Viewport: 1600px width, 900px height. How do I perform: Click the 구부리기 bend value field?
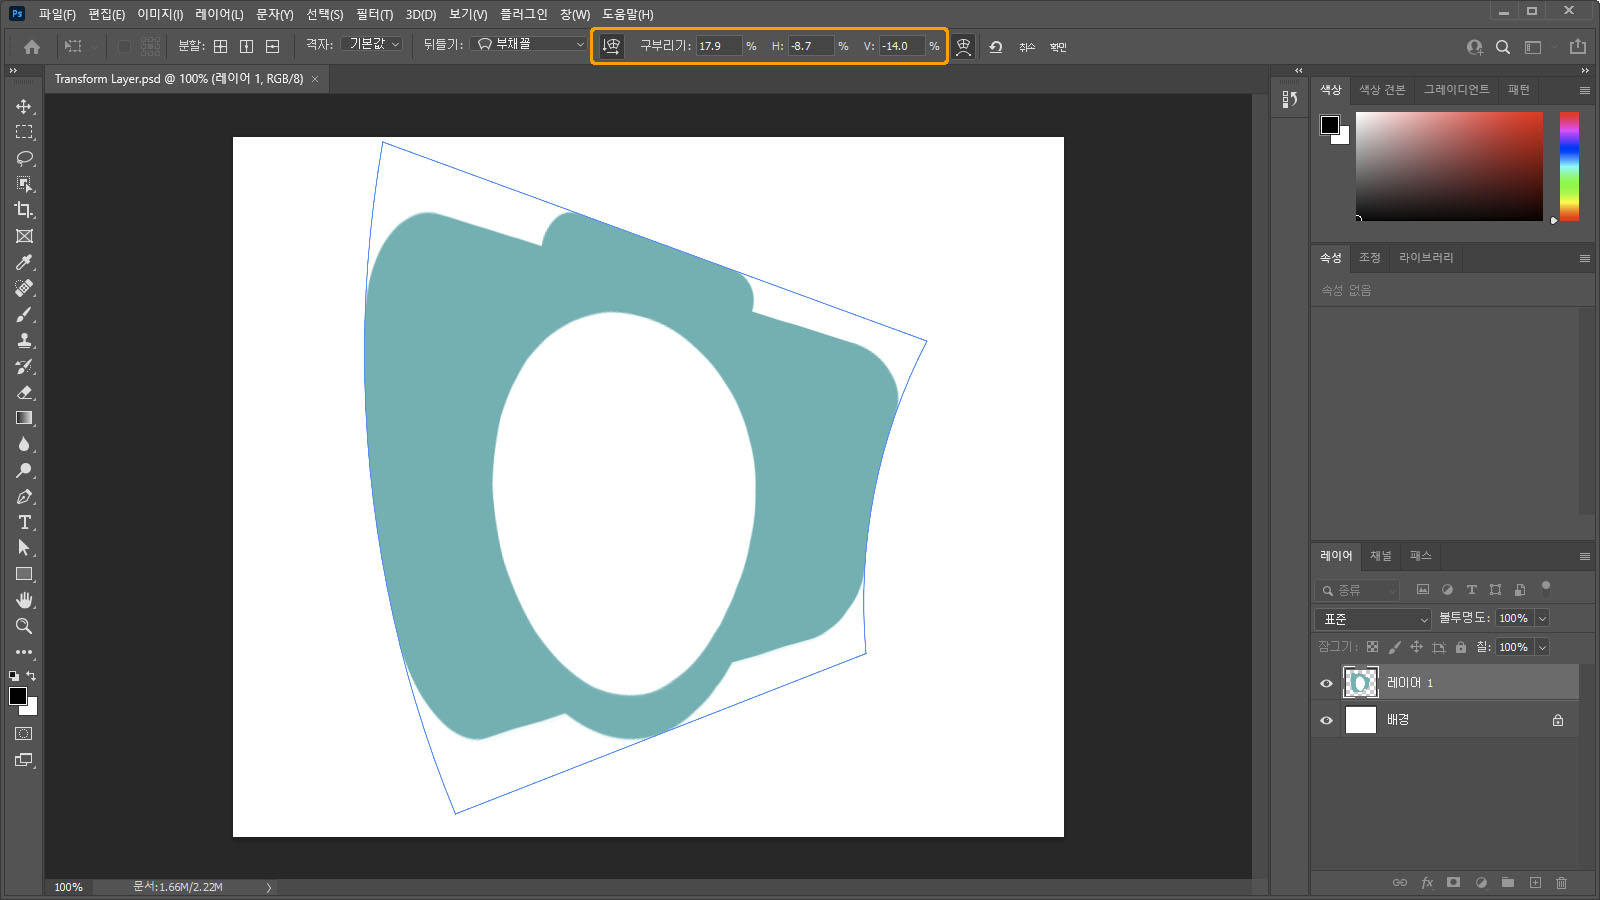point(719,46)
